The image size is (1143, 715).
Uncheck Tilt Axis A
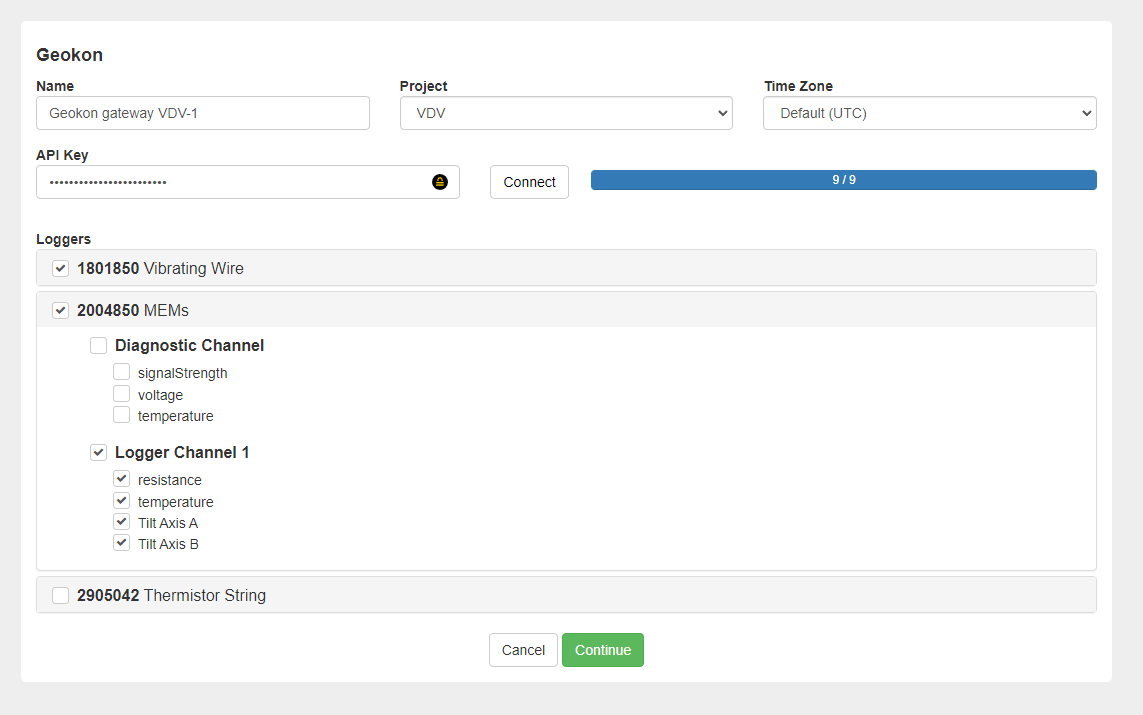(x=122, y=522)
